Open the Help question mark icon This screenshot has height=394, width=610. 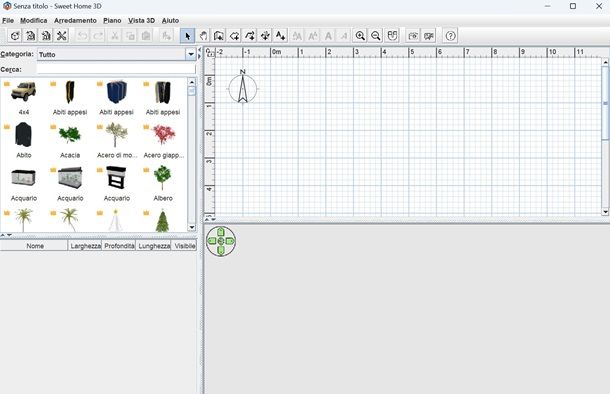coord(450,36)
